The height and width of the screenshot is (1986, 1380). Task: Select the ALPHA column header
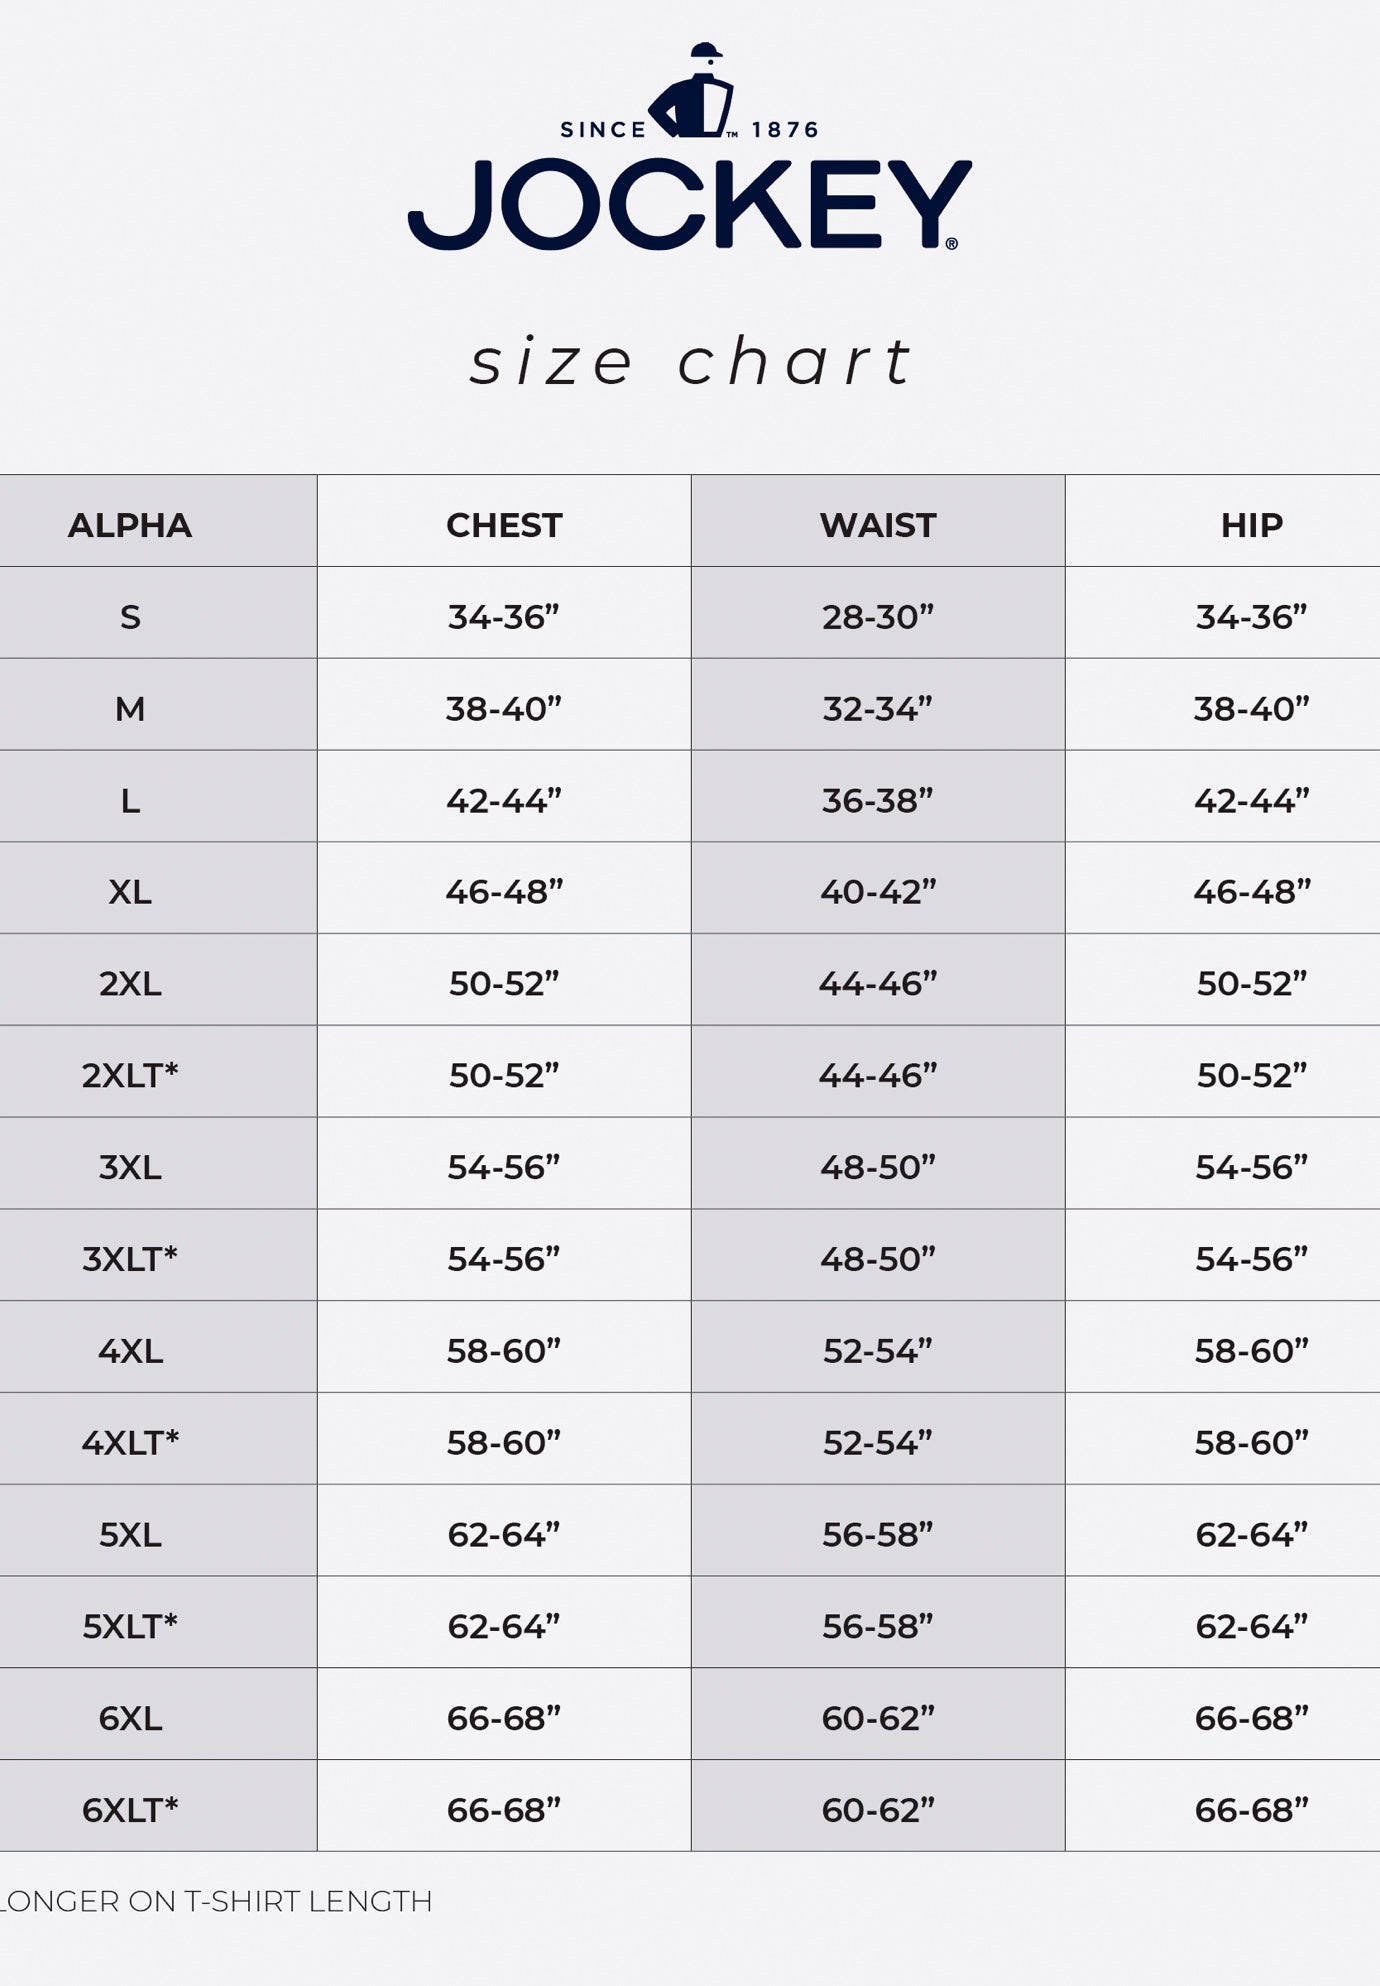[x=130, y=525]
